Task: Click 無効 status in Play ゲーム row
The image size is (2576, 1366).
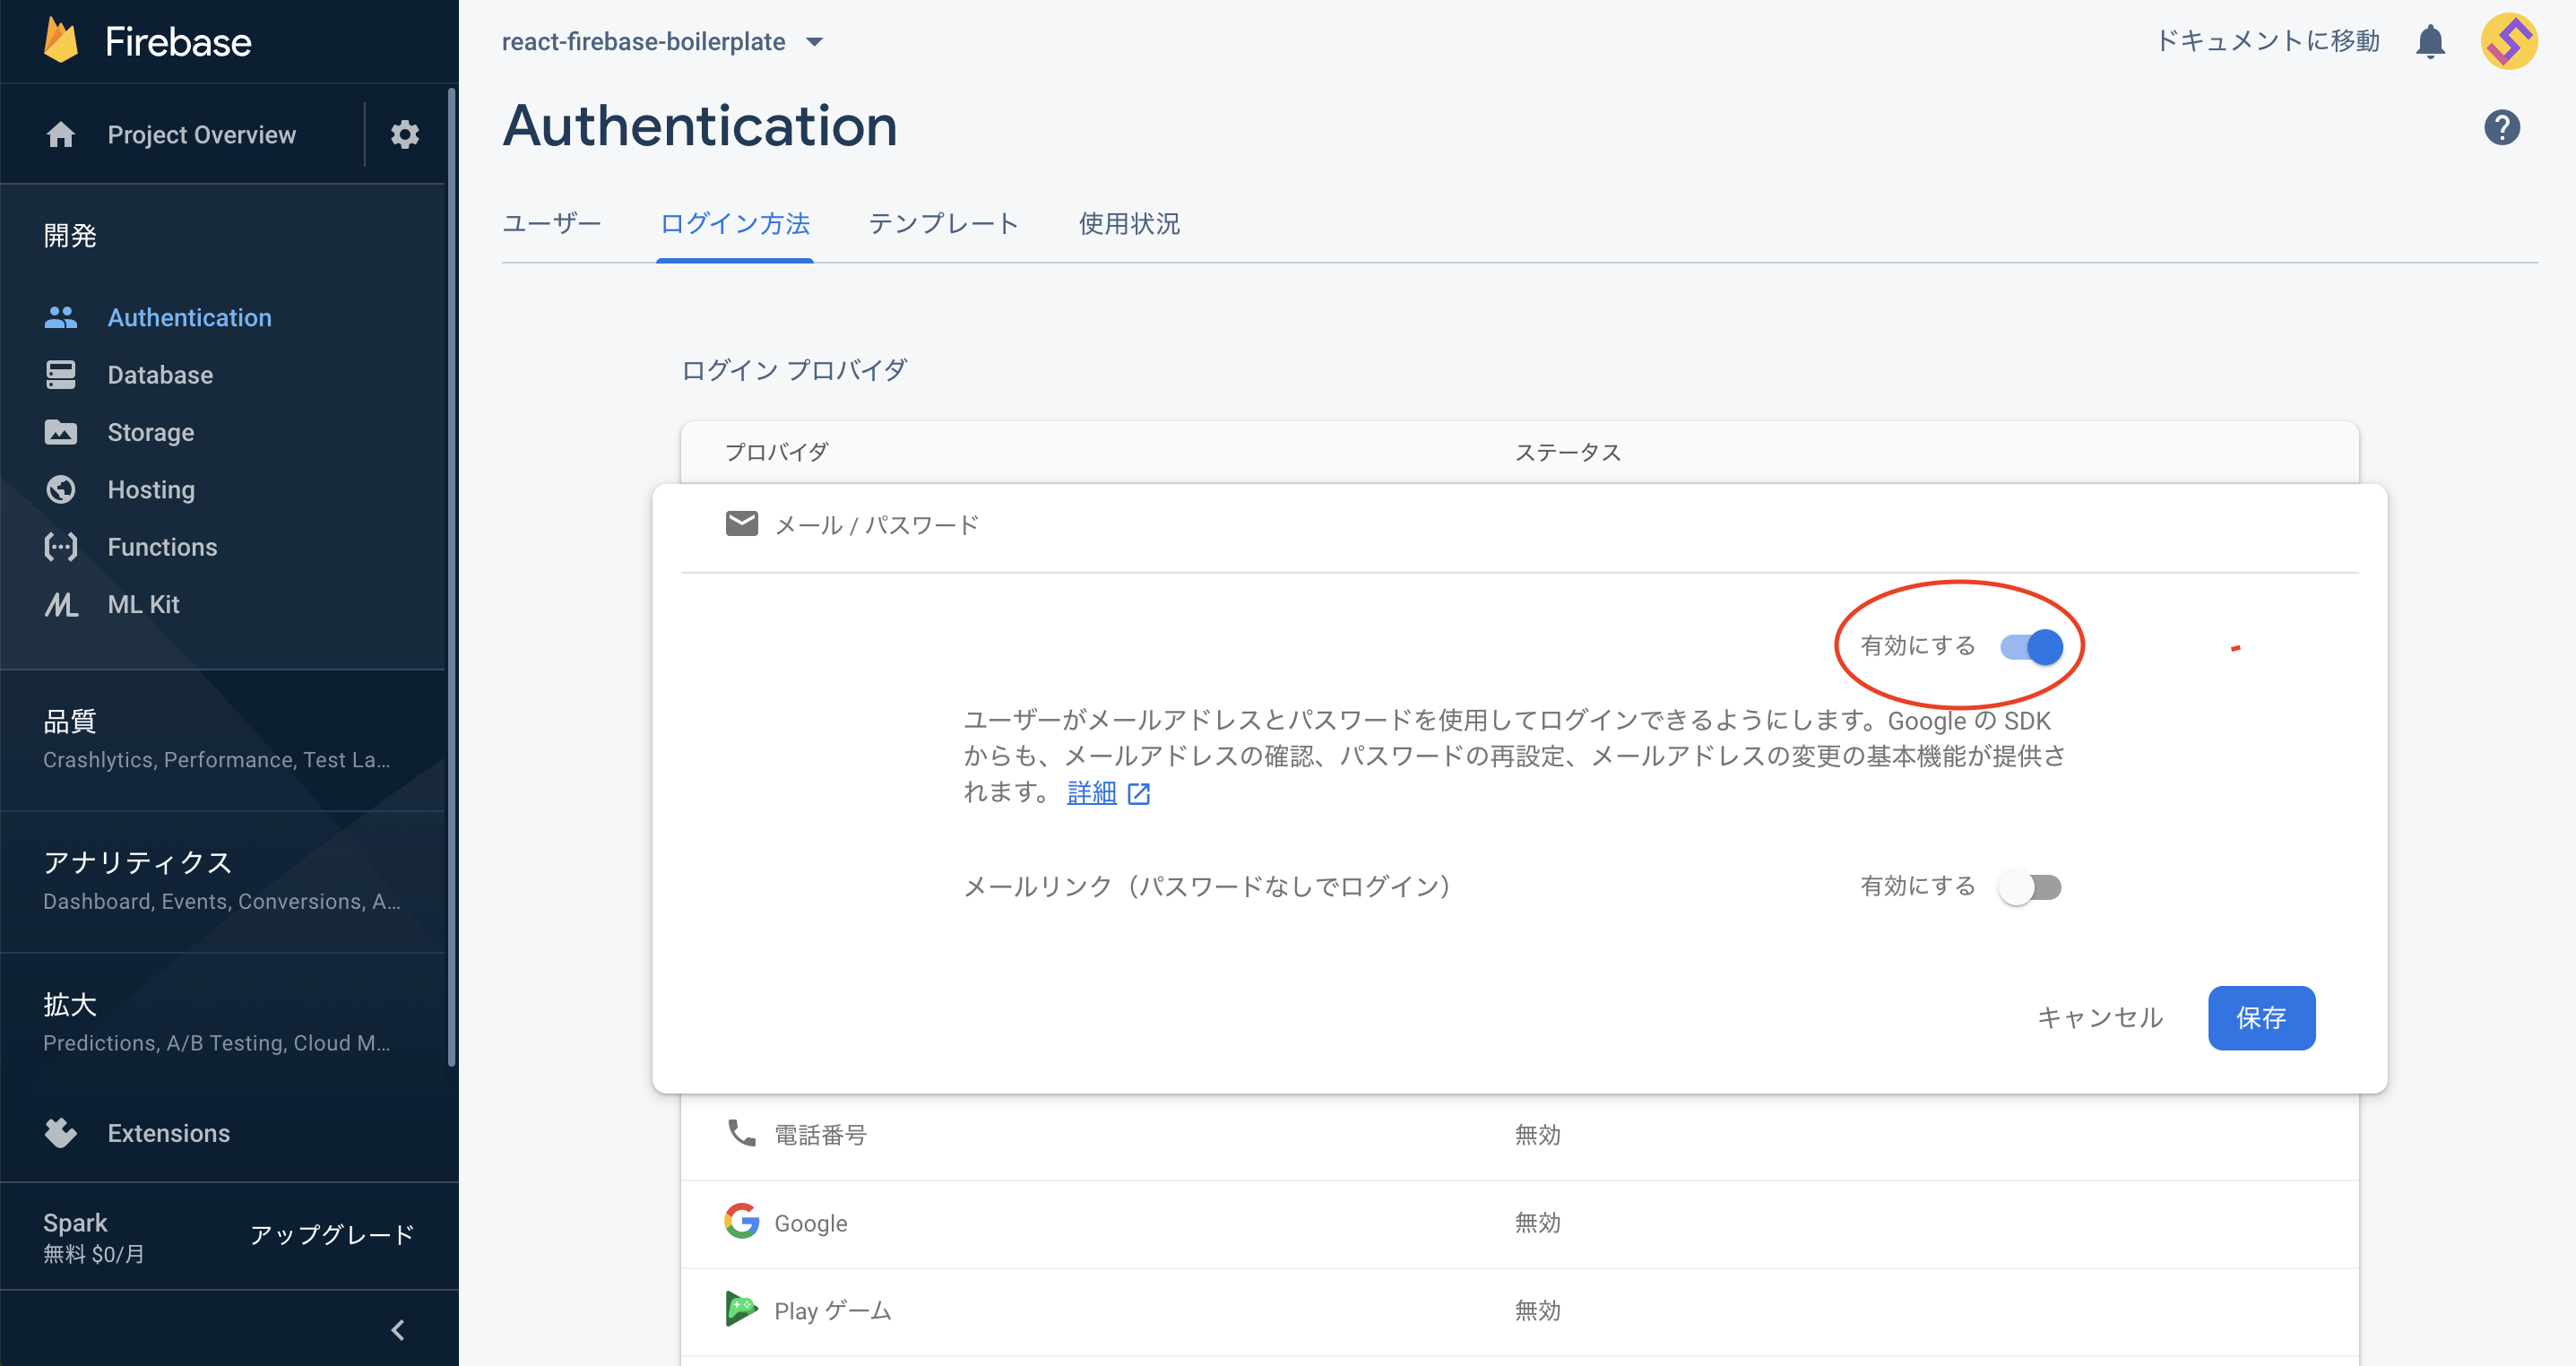Action: [1537, 1311]
